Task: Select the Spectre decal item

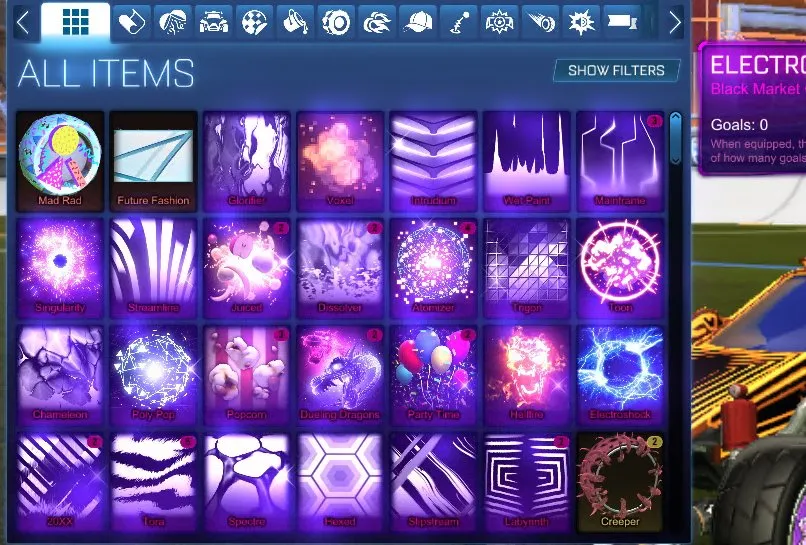Action: pyautogui.click(x=247, y=482)
